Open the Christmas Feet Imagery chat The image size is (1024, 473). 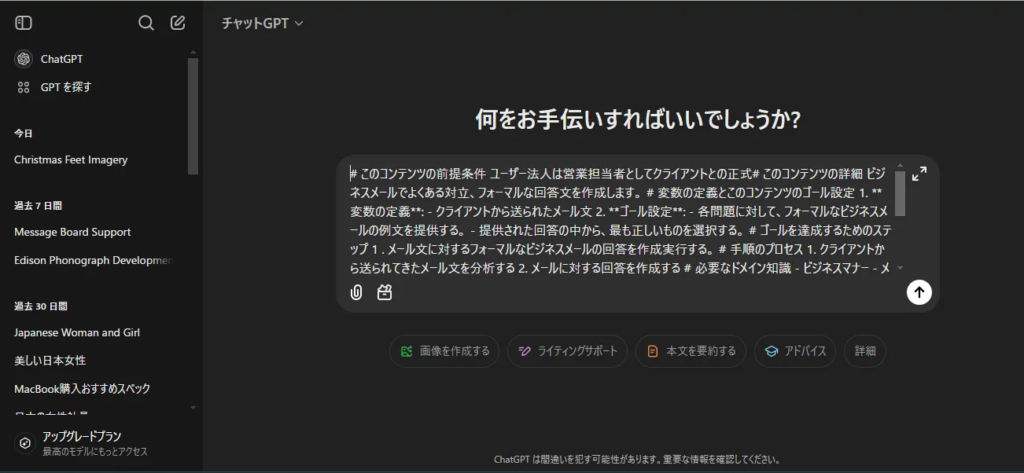71,159
